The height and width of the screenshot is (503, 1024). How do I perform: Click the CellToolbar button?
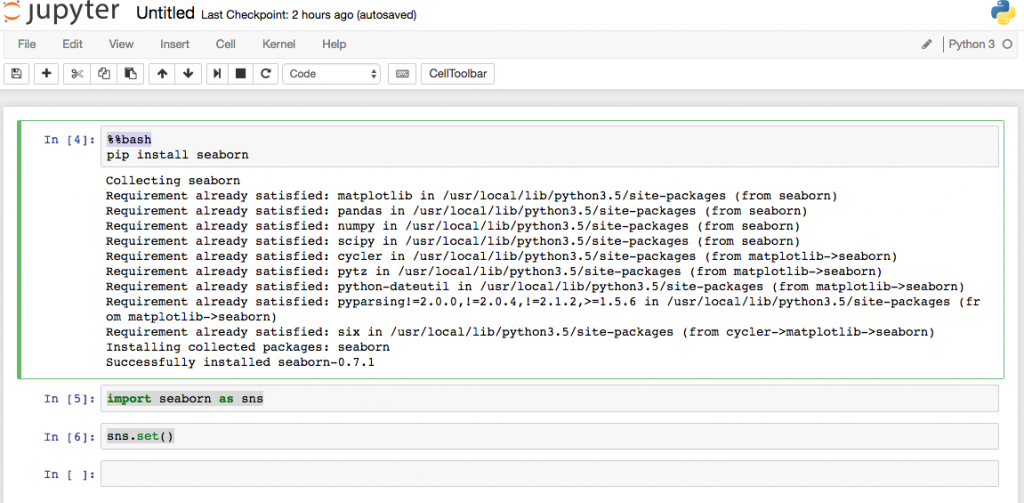(458, 74)
